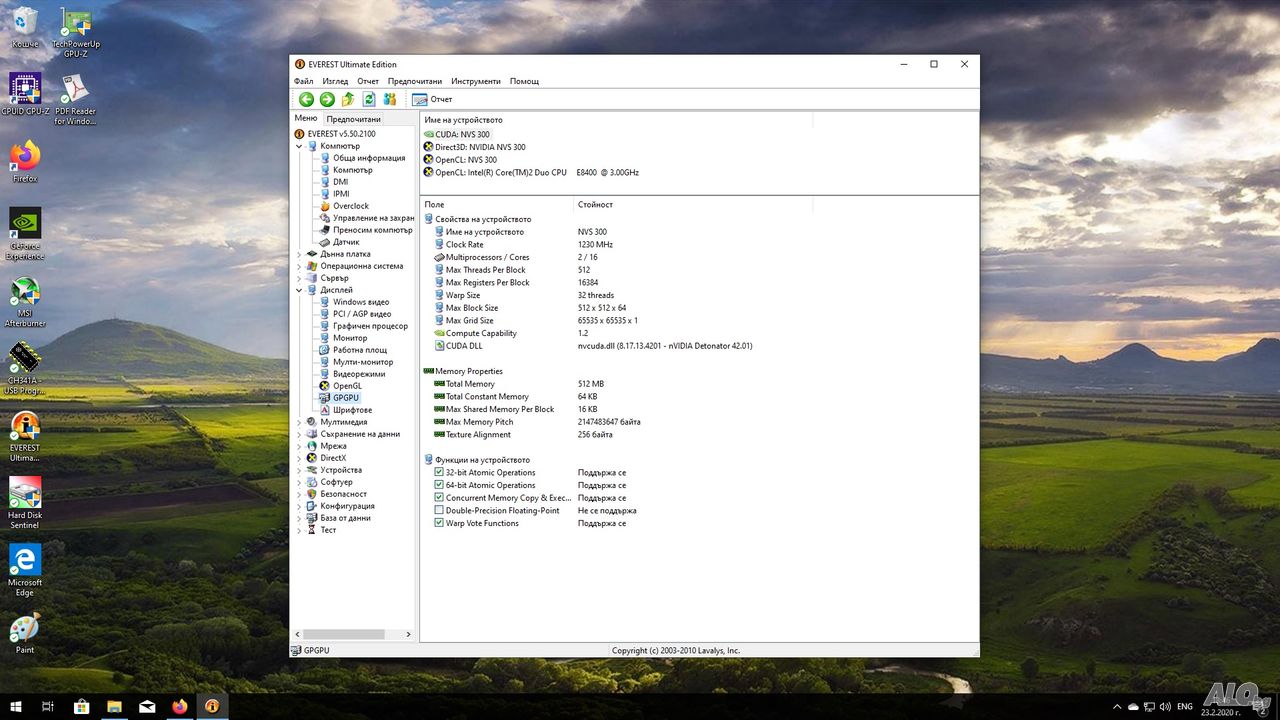Open File Explorer from the taskbar

pyautogui.click(x=114, y=706)
